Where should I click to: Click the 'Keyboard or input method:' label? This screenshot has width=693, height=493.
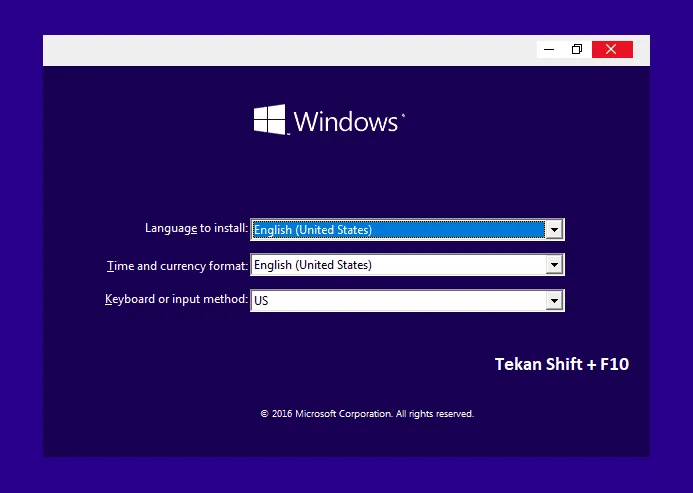click(x=176, y=299)
